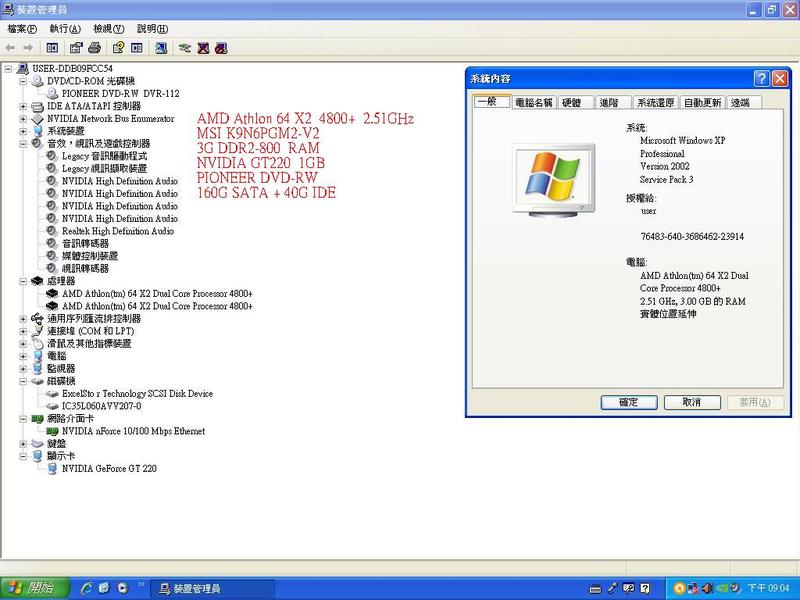Click the question mark icon in language bar

pyautogui.click(x=645, y=588)
